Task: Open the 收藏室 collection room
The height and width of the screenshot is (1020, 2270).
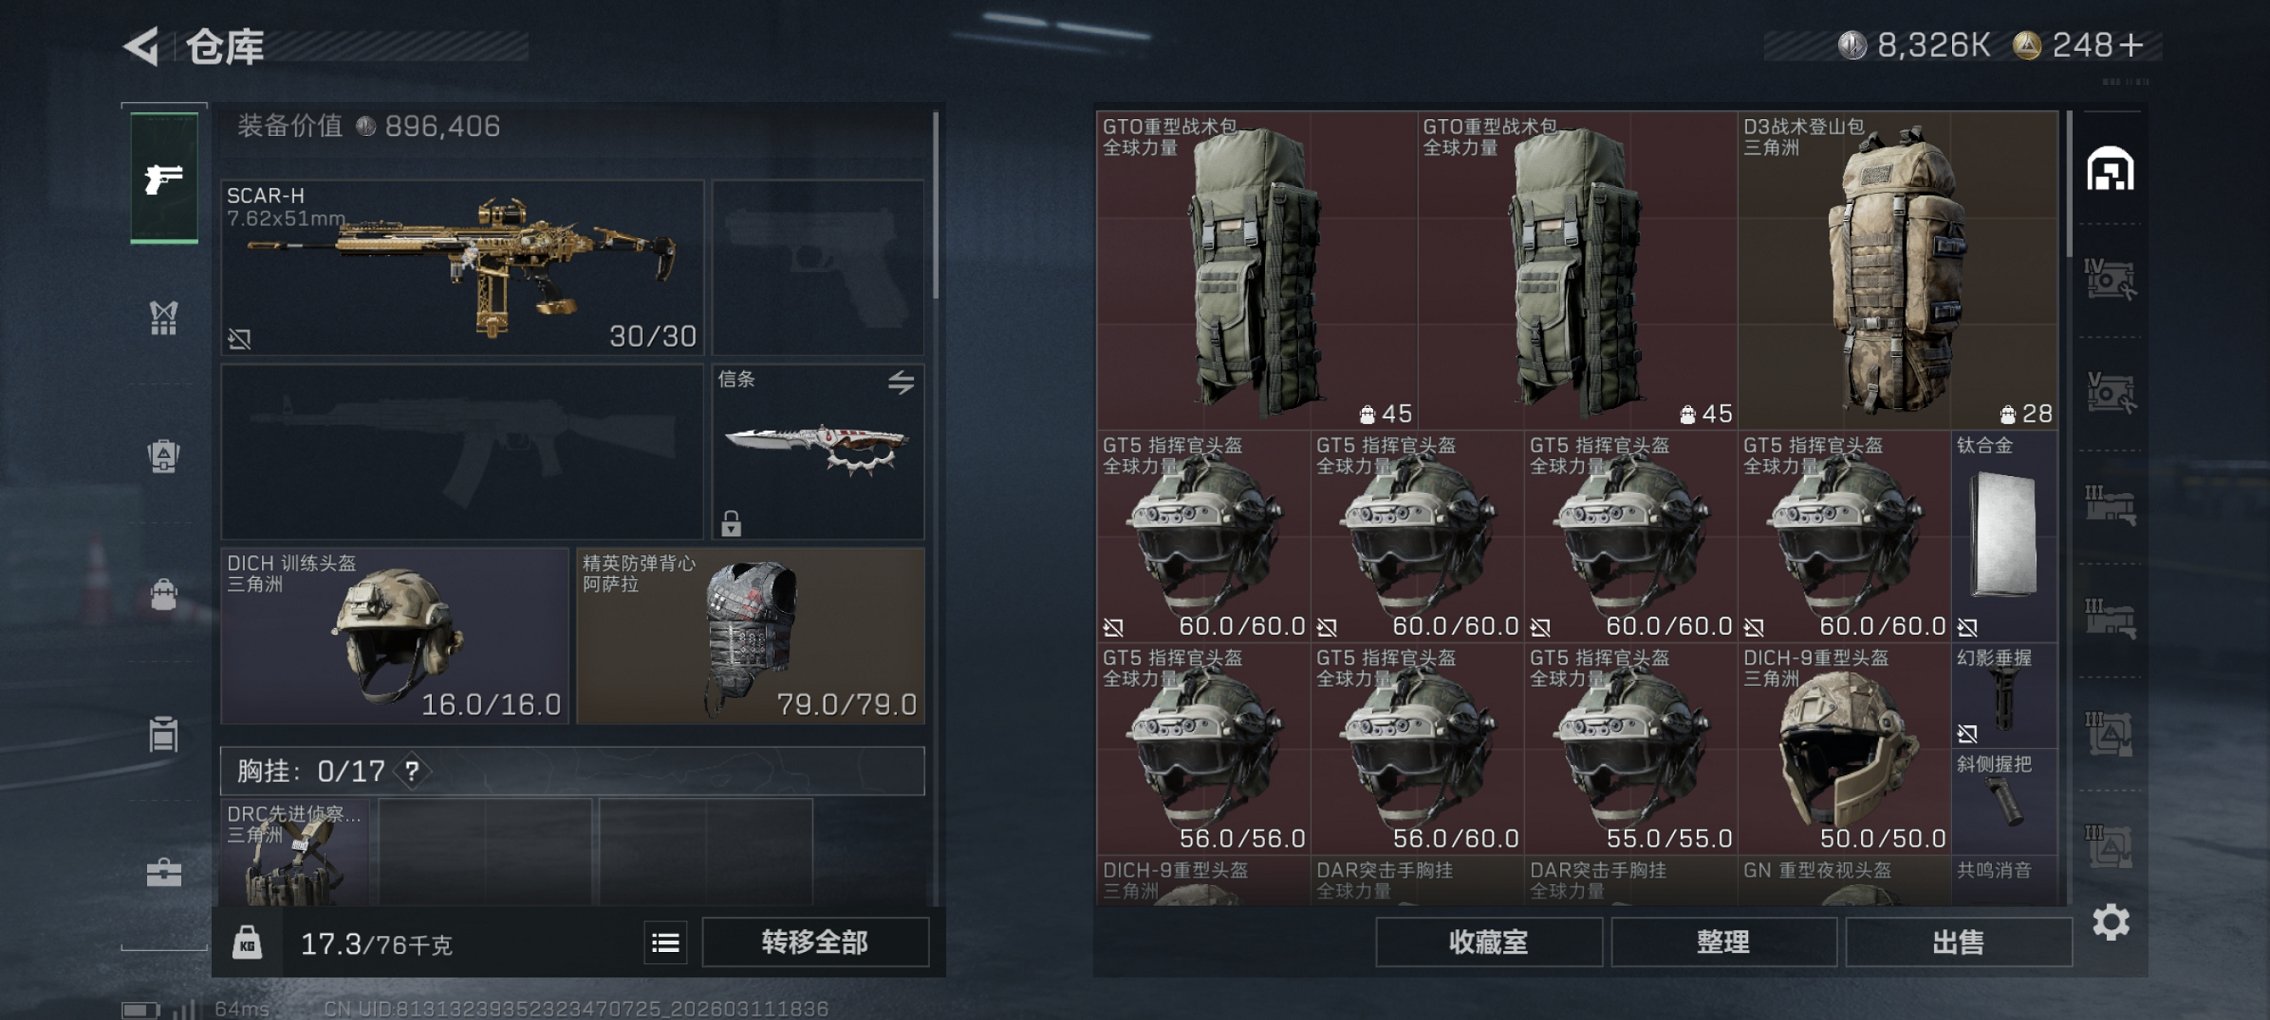Action: click(1488, 942)
